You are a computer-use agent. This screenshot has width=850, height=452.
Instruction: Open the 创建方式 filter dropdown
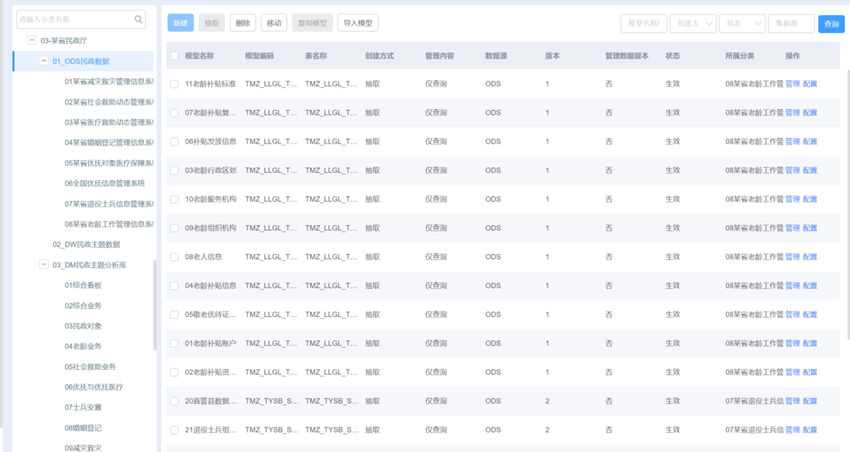(692, 23)
